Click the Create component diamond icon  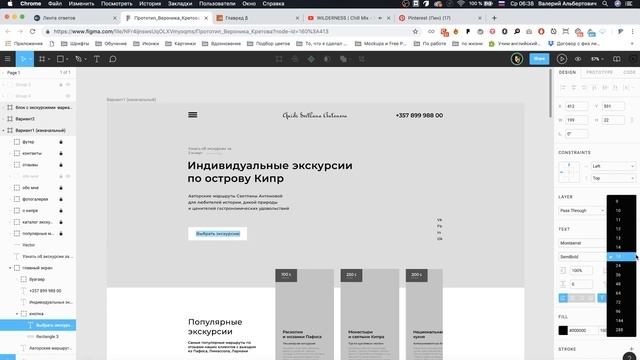tap(311, 59)
